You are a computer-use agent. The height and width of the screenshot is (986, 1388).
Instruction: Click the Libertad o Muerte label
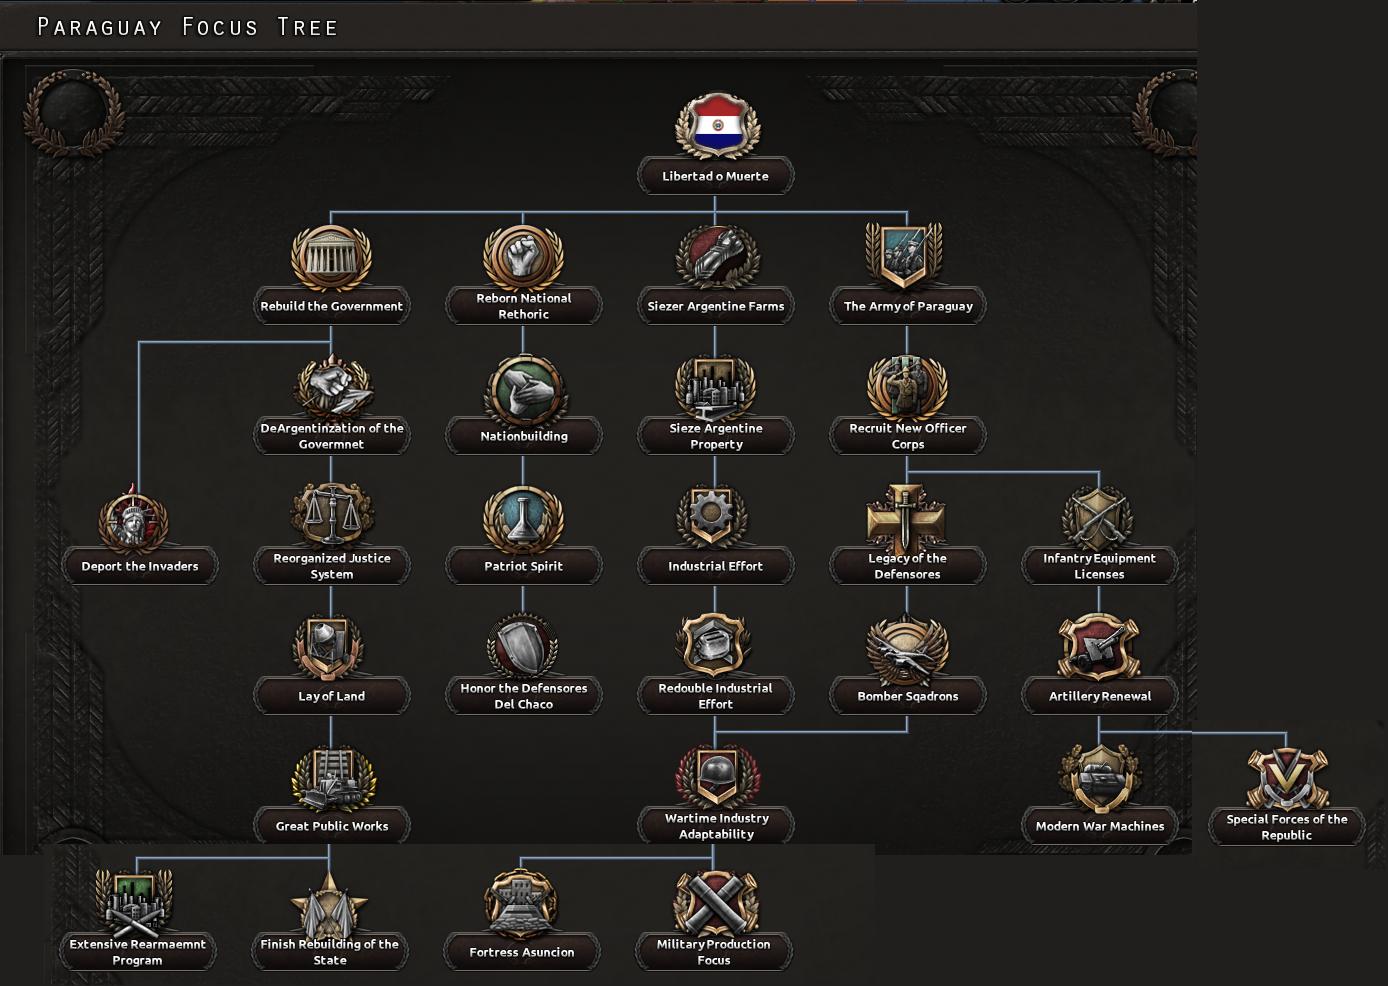[x=716, y=176]
